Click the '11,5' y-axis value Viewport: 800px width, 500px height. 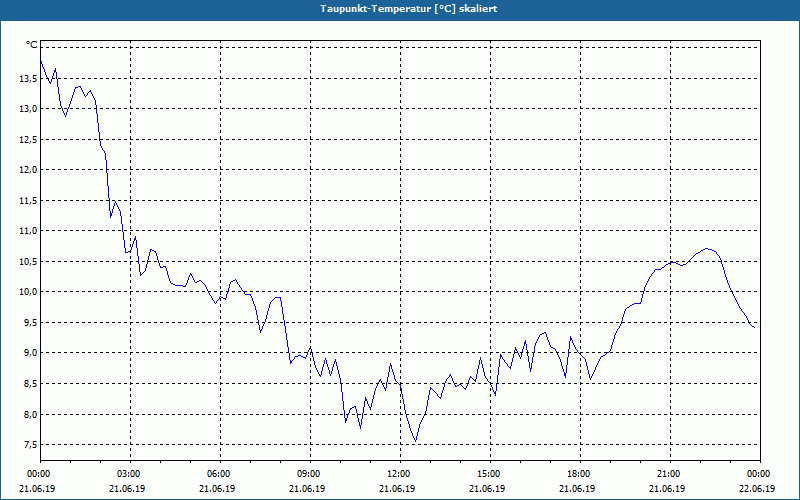pyautogui.click(x=28, y=200)
